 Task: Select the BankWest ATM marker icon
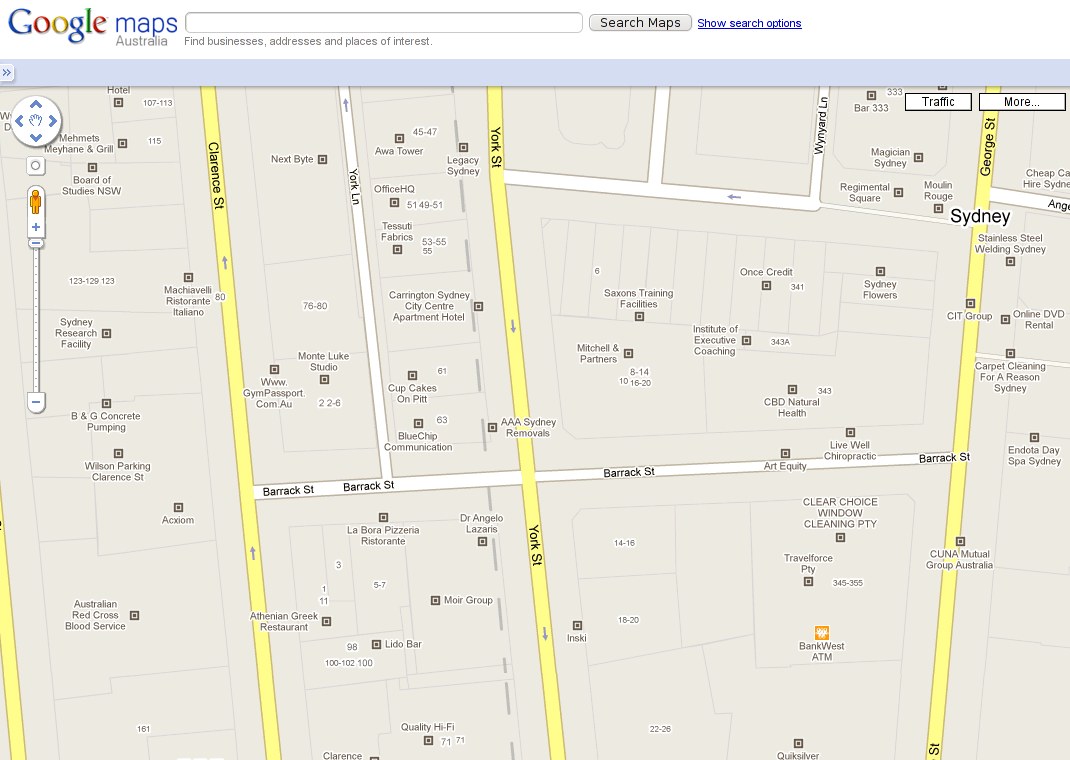tap(822, 632)
